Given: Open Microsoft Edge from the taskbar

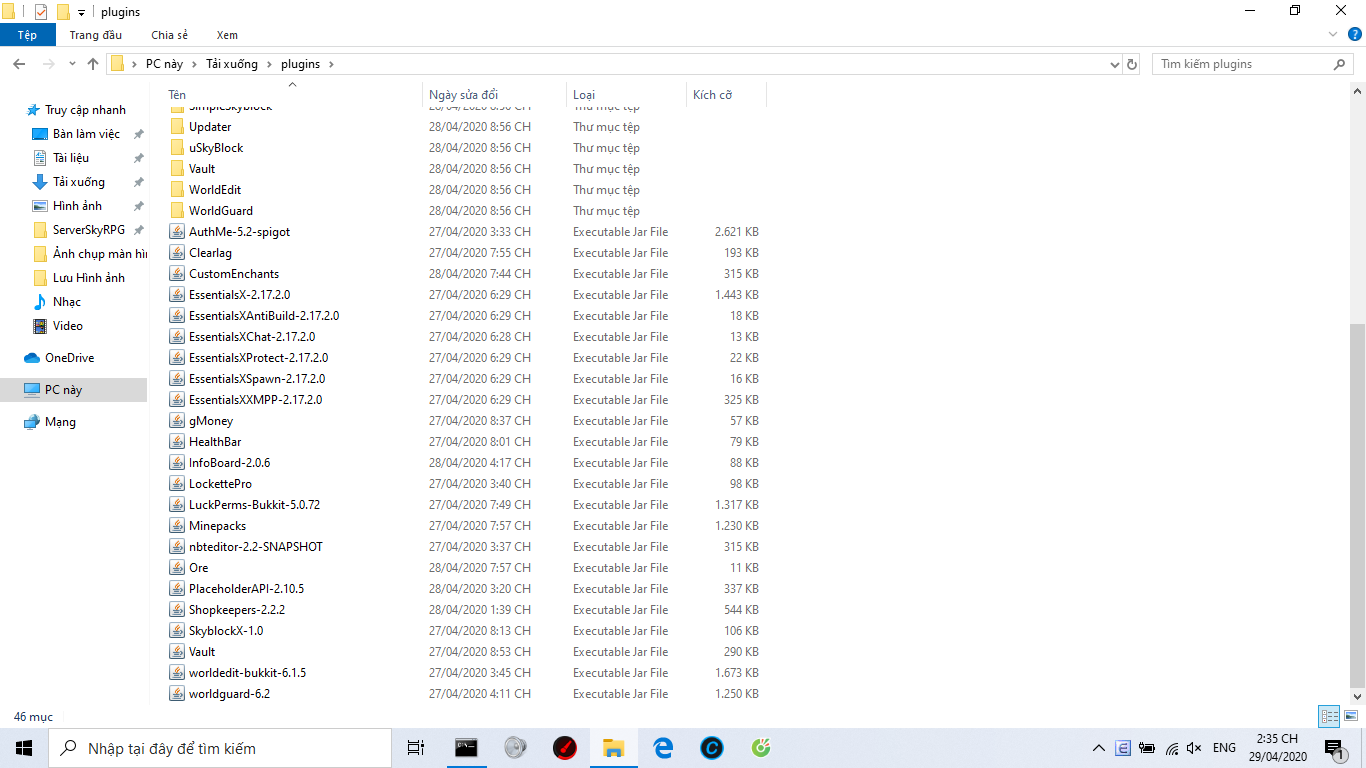Looking at the screenshot, I should tap(663, 748).
